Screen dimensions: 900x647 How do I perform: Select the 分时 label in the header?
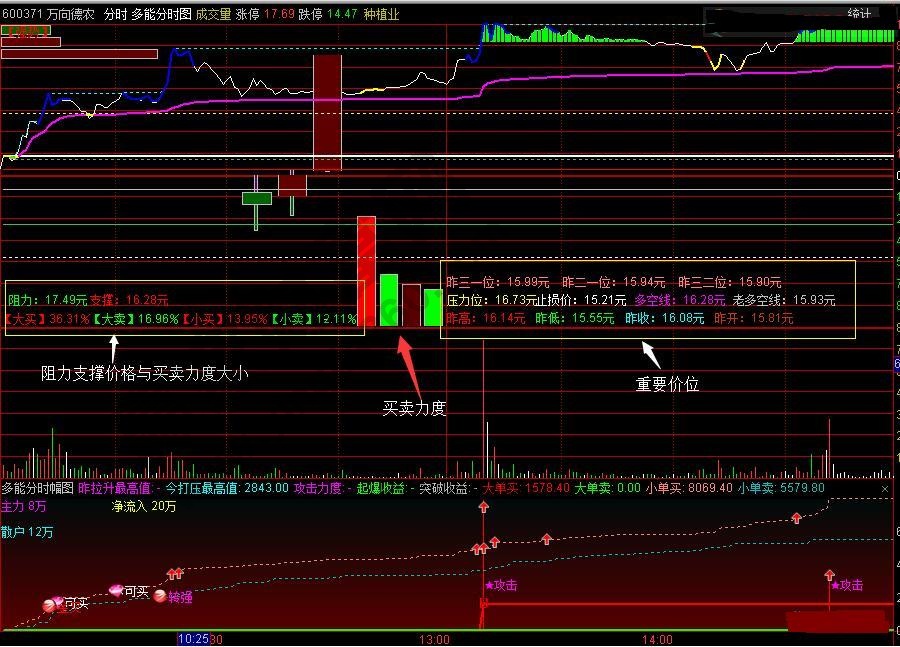tap(115, 14)
